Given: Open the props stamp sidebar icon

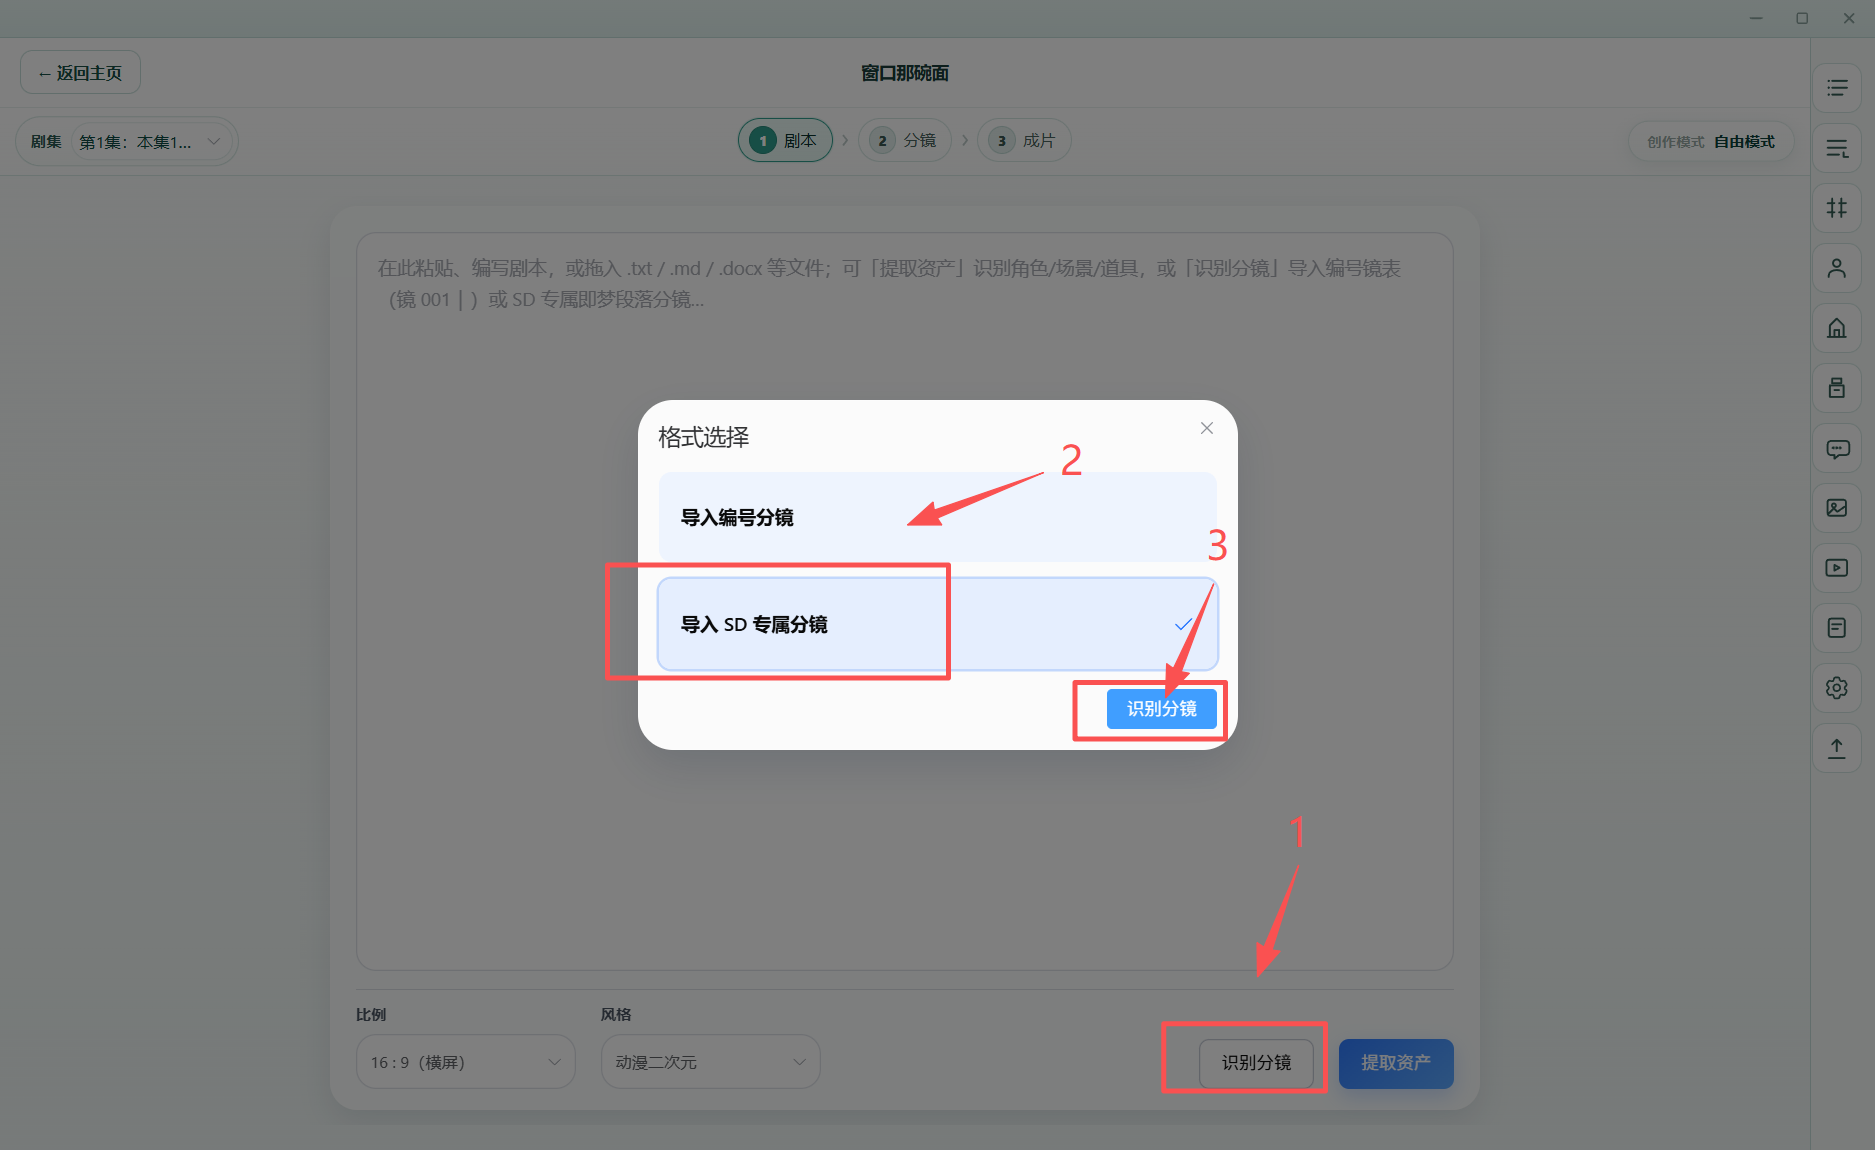Looking at the screenshot, I should click(1837, 388).
